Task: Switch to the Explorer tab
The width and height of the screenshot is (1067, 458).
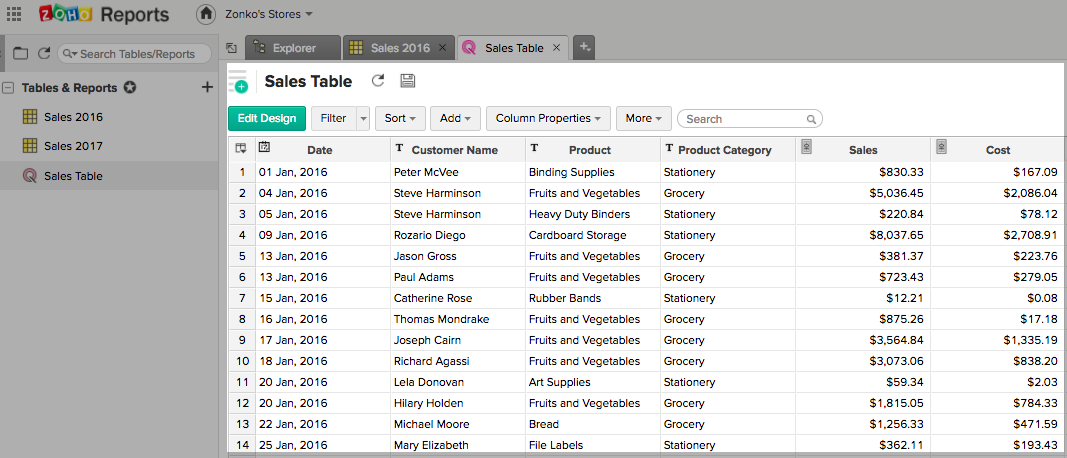Action: click(290, 48)
